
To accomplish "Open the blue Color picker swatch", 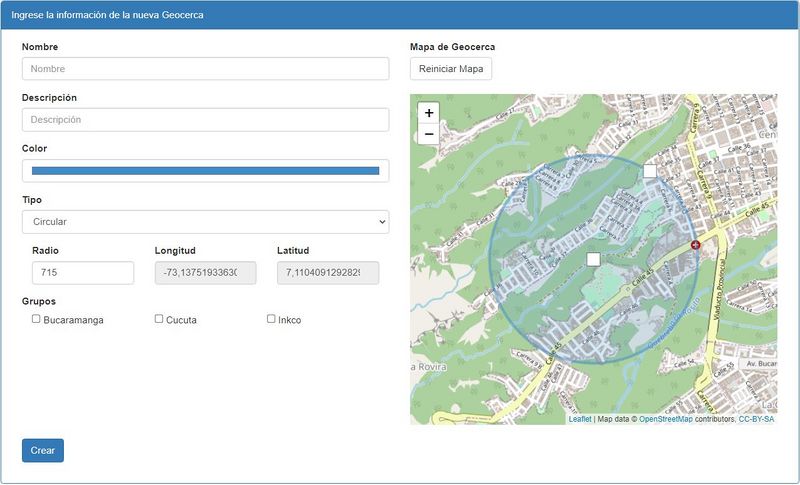I will pyautogui.click(x=205, y=171).
